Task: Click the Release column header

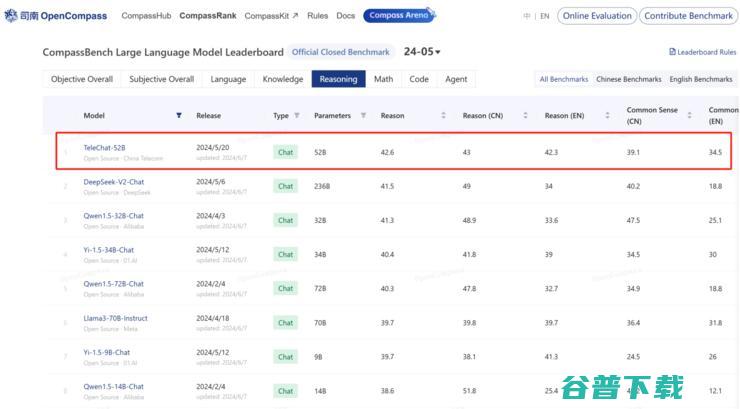Action: 209,116
